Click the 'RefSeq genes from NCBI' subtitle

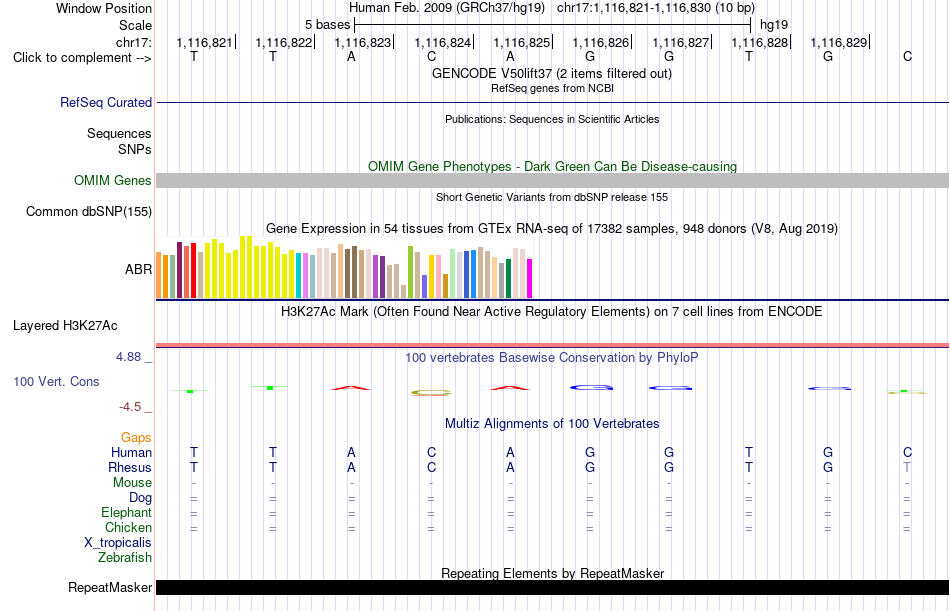[x=552, y=88]
